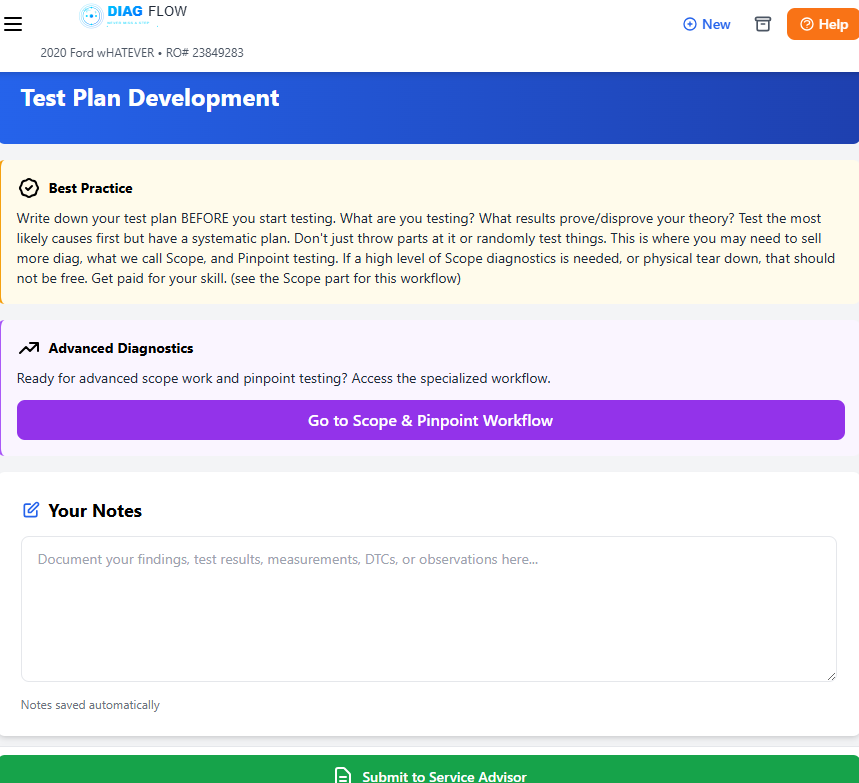Viewport: 859px width, 783px height.
Task: Open the hamburger navigation menu
Action: 13,24
